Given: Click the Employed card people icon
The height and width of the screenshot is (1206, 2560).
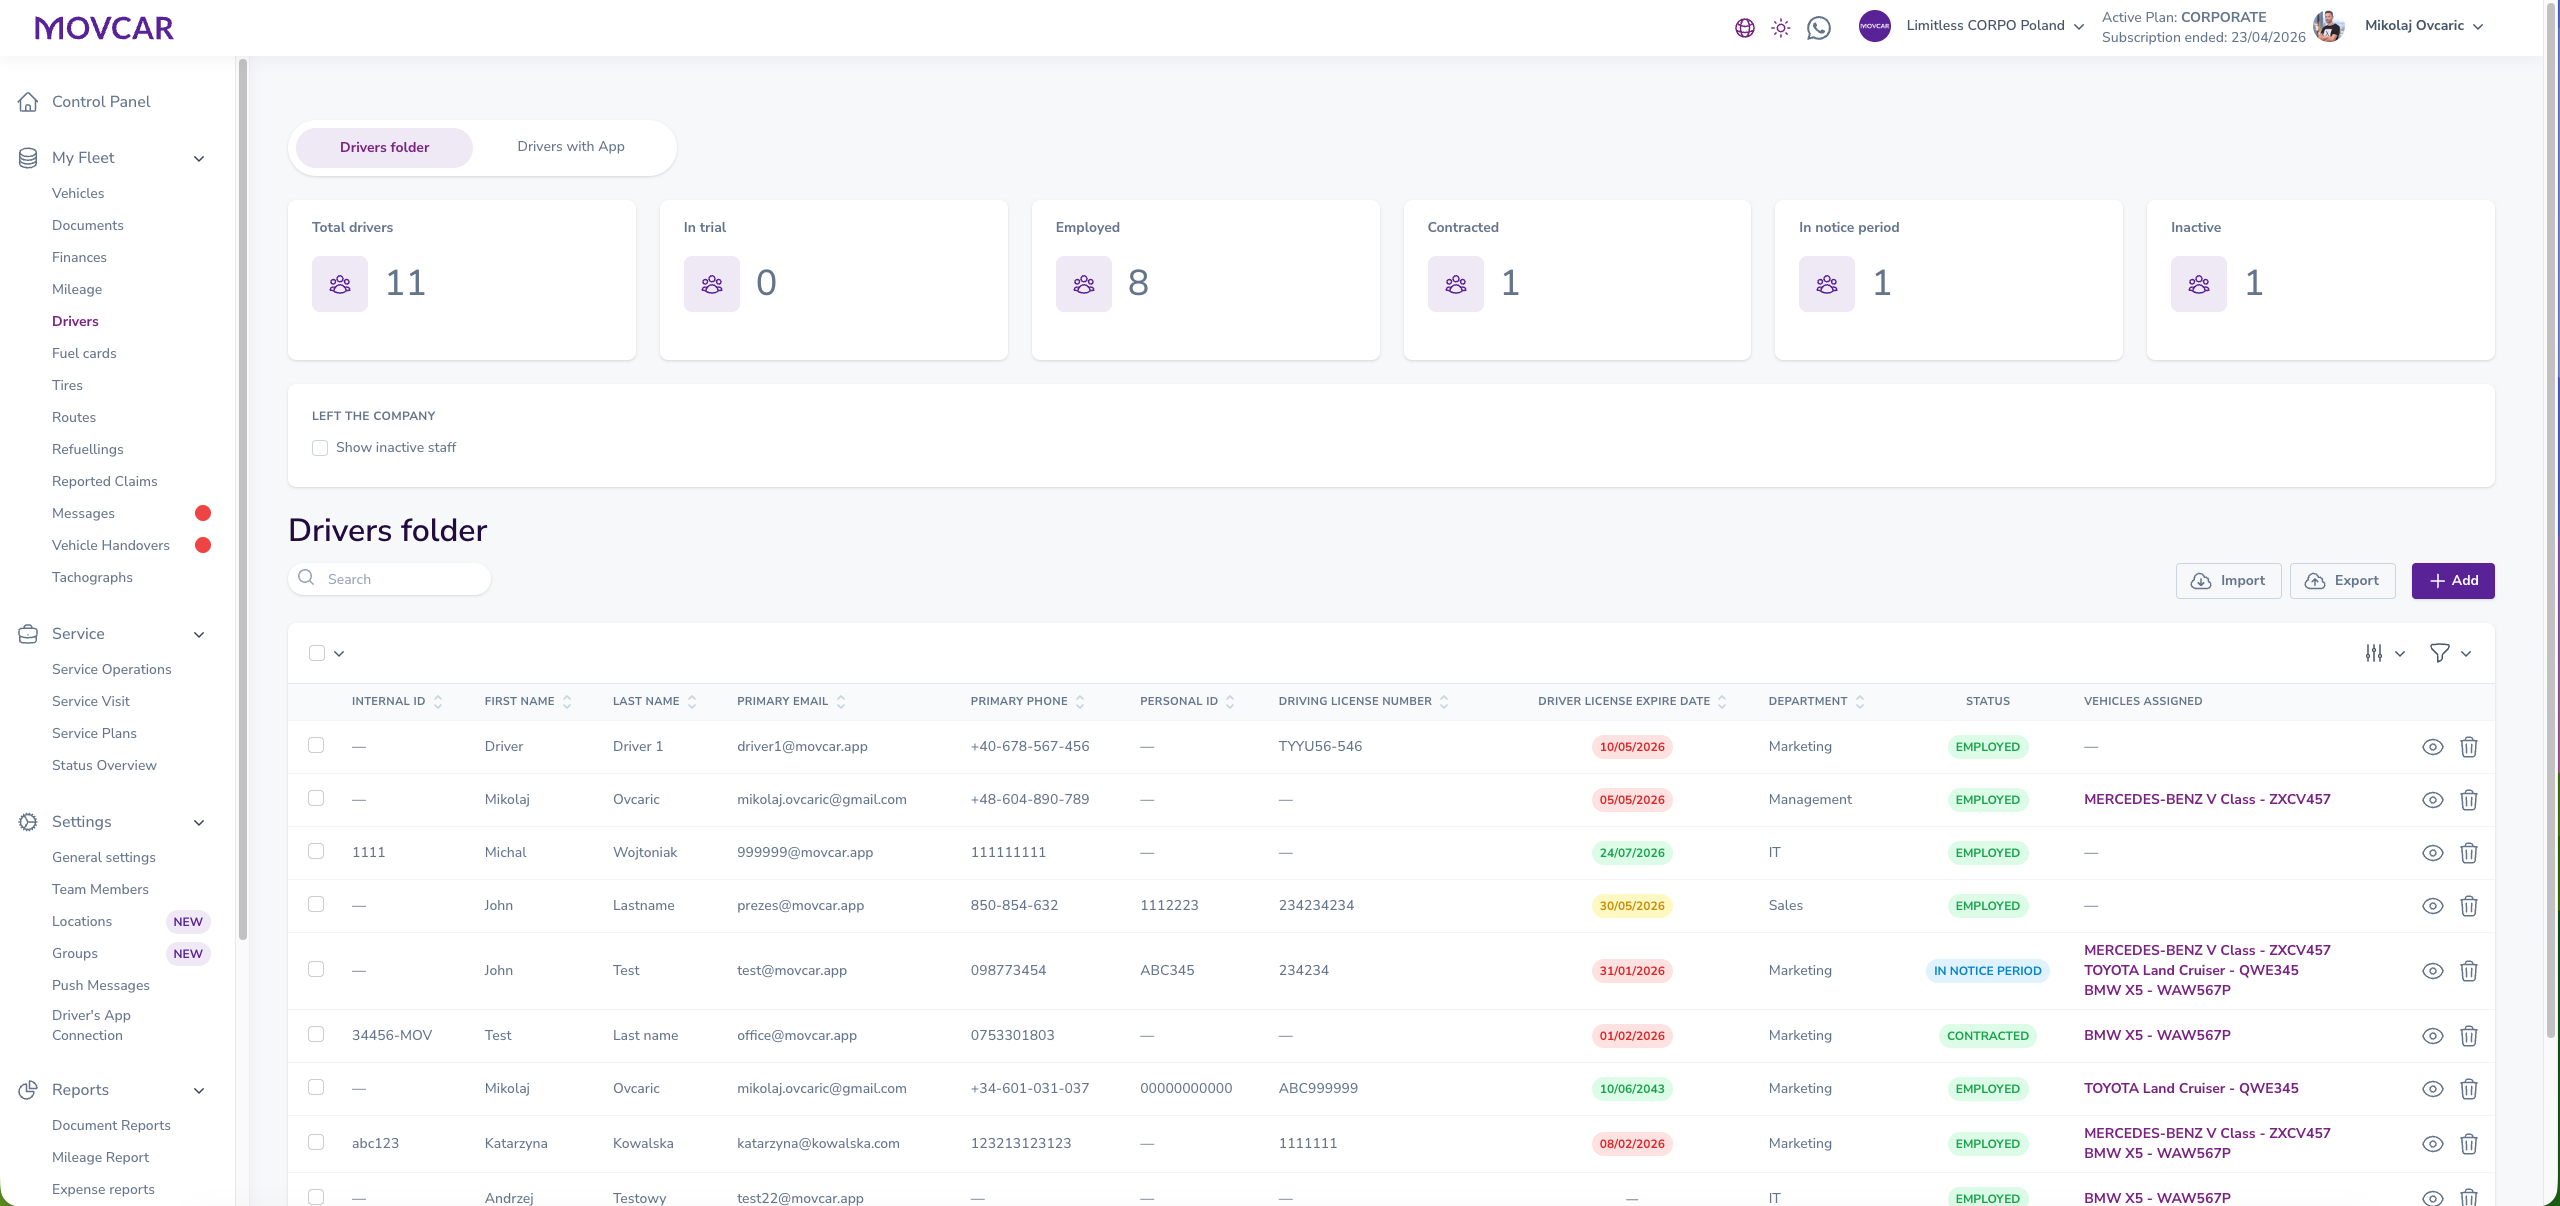Looking at the screenshot, I should (x=1084, y=284).
